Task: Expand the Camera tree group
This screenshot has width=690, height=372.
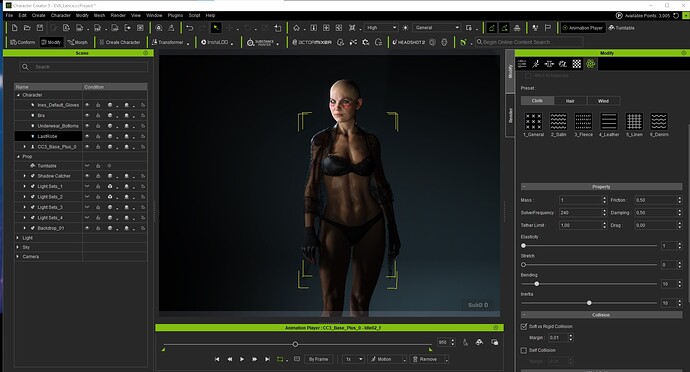Action: (18, 257)
